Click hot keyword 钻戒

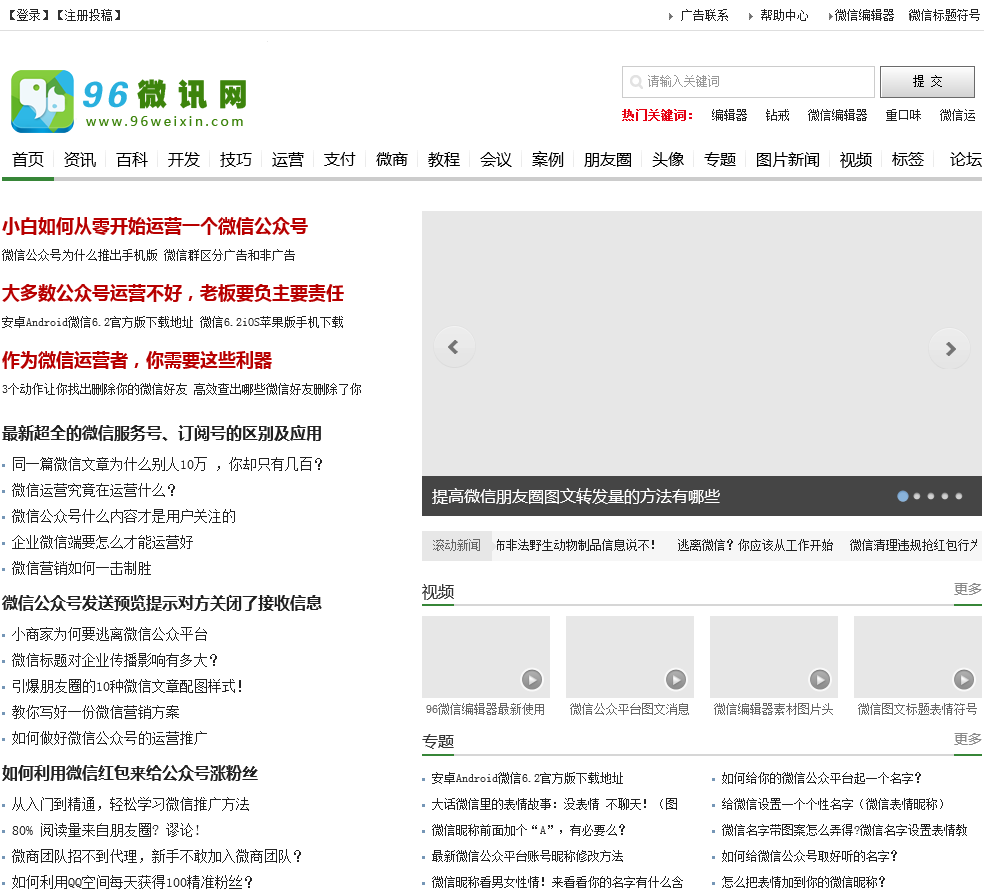click(778, 115)
